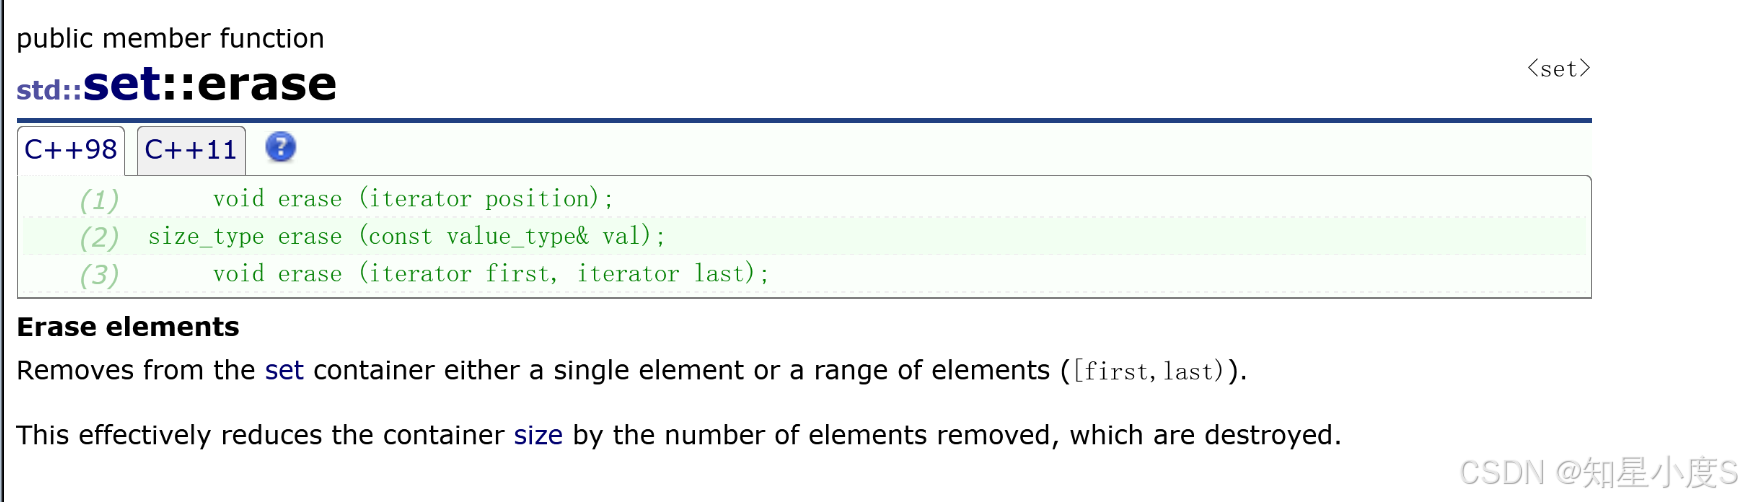Select signature (2) size_type erase const value_type
1742x502 pixels.
[406, 236]
